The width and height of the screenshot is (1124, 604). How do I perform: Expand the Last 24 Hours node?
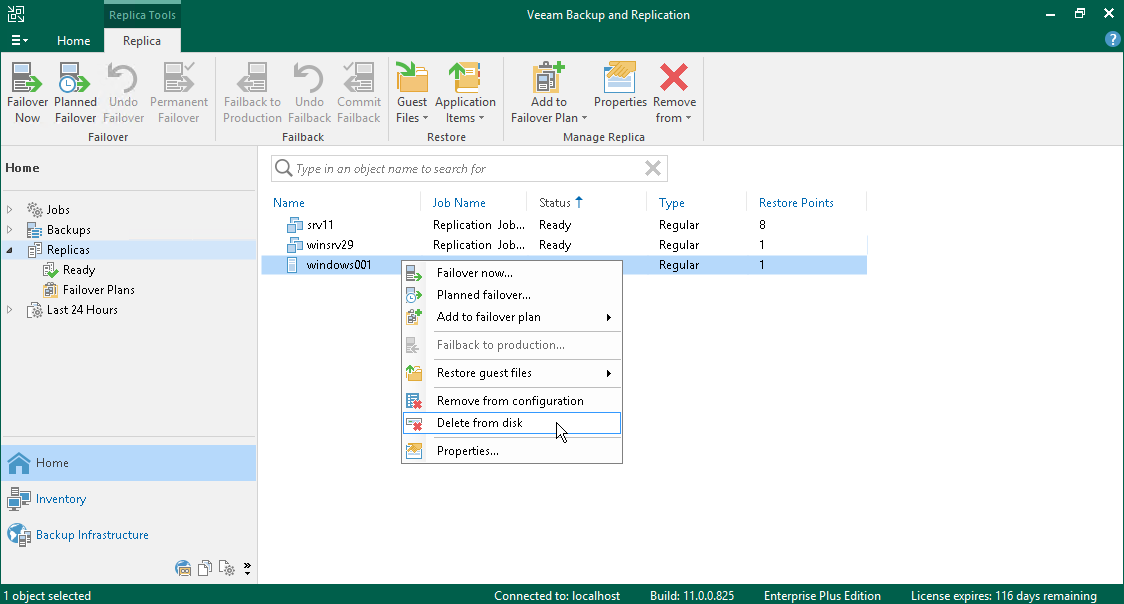(x=9, y=310)
